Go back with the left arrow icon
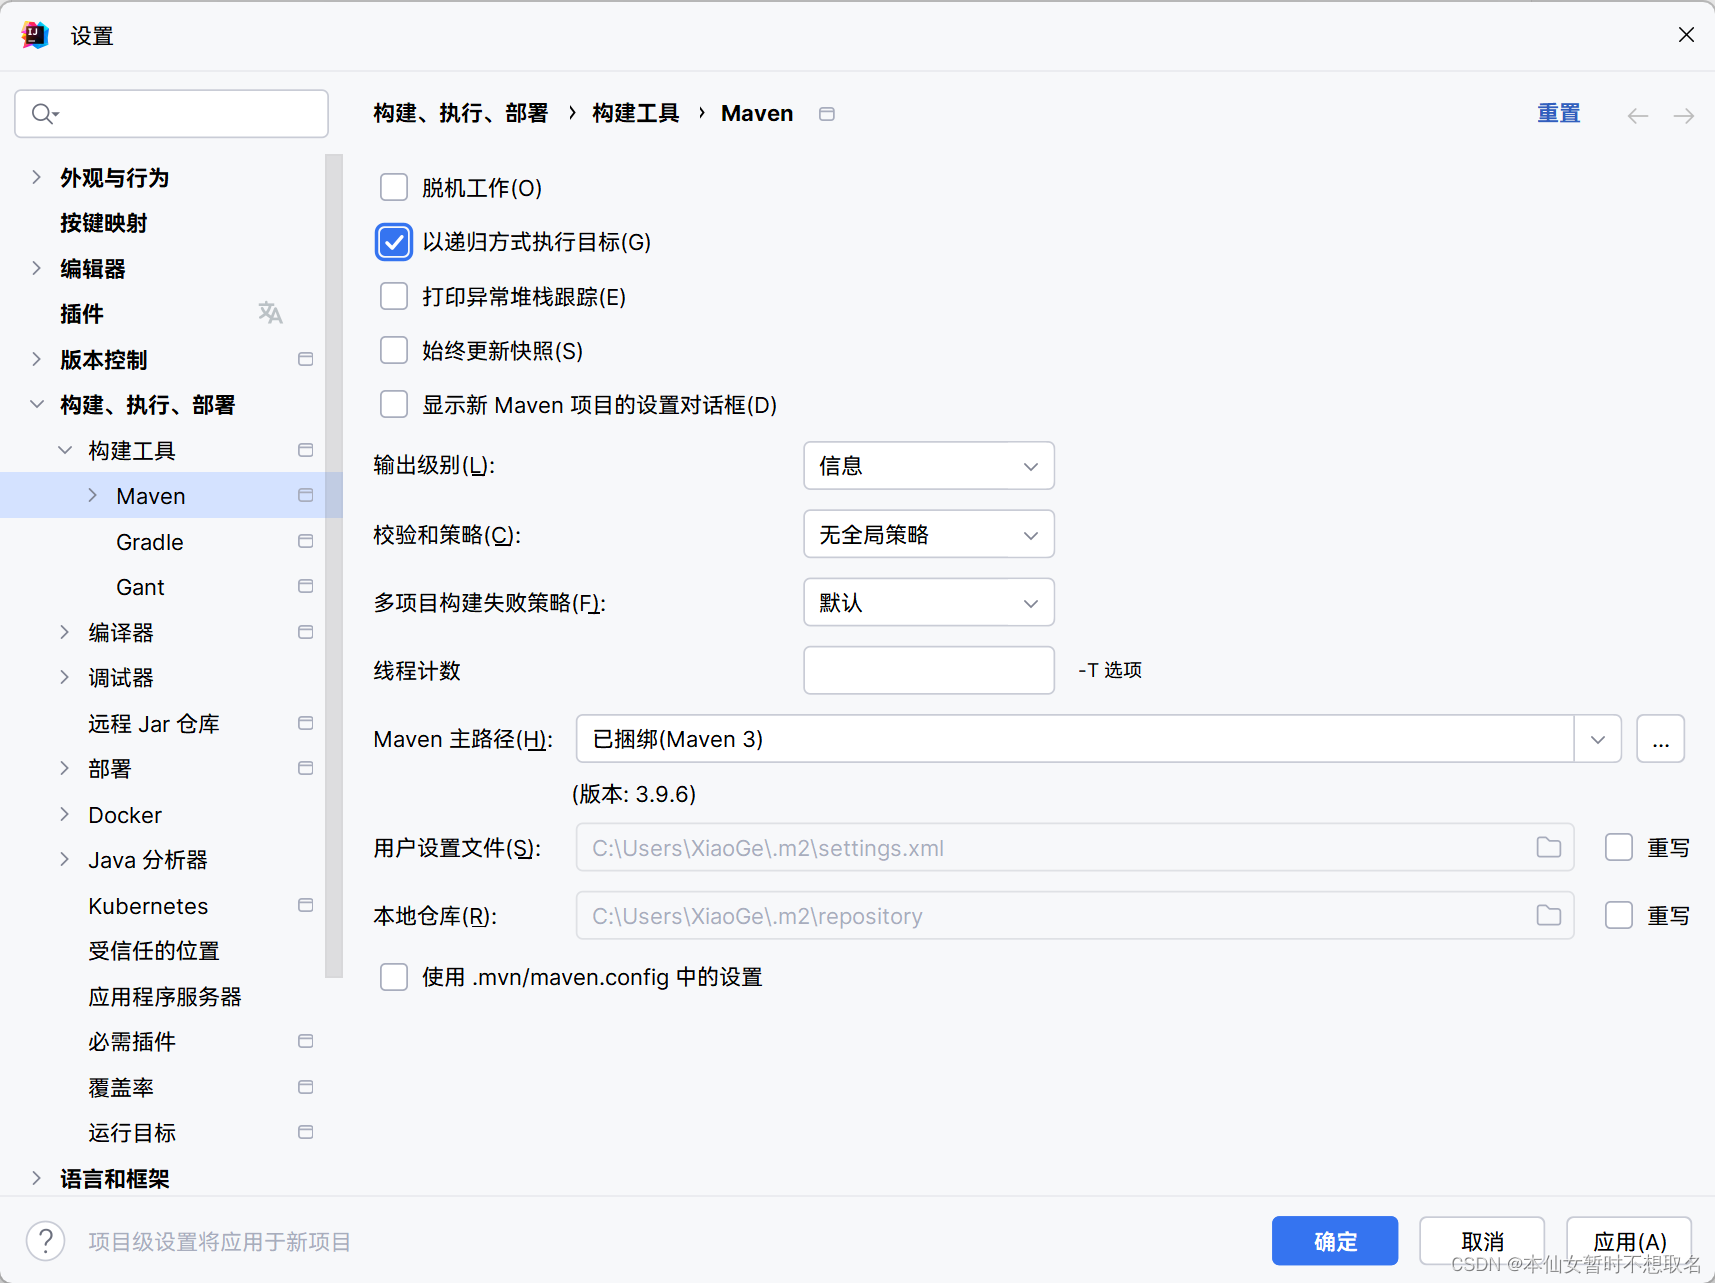This screenshot has width=1715, height=1283. [x=1637, y=116]
